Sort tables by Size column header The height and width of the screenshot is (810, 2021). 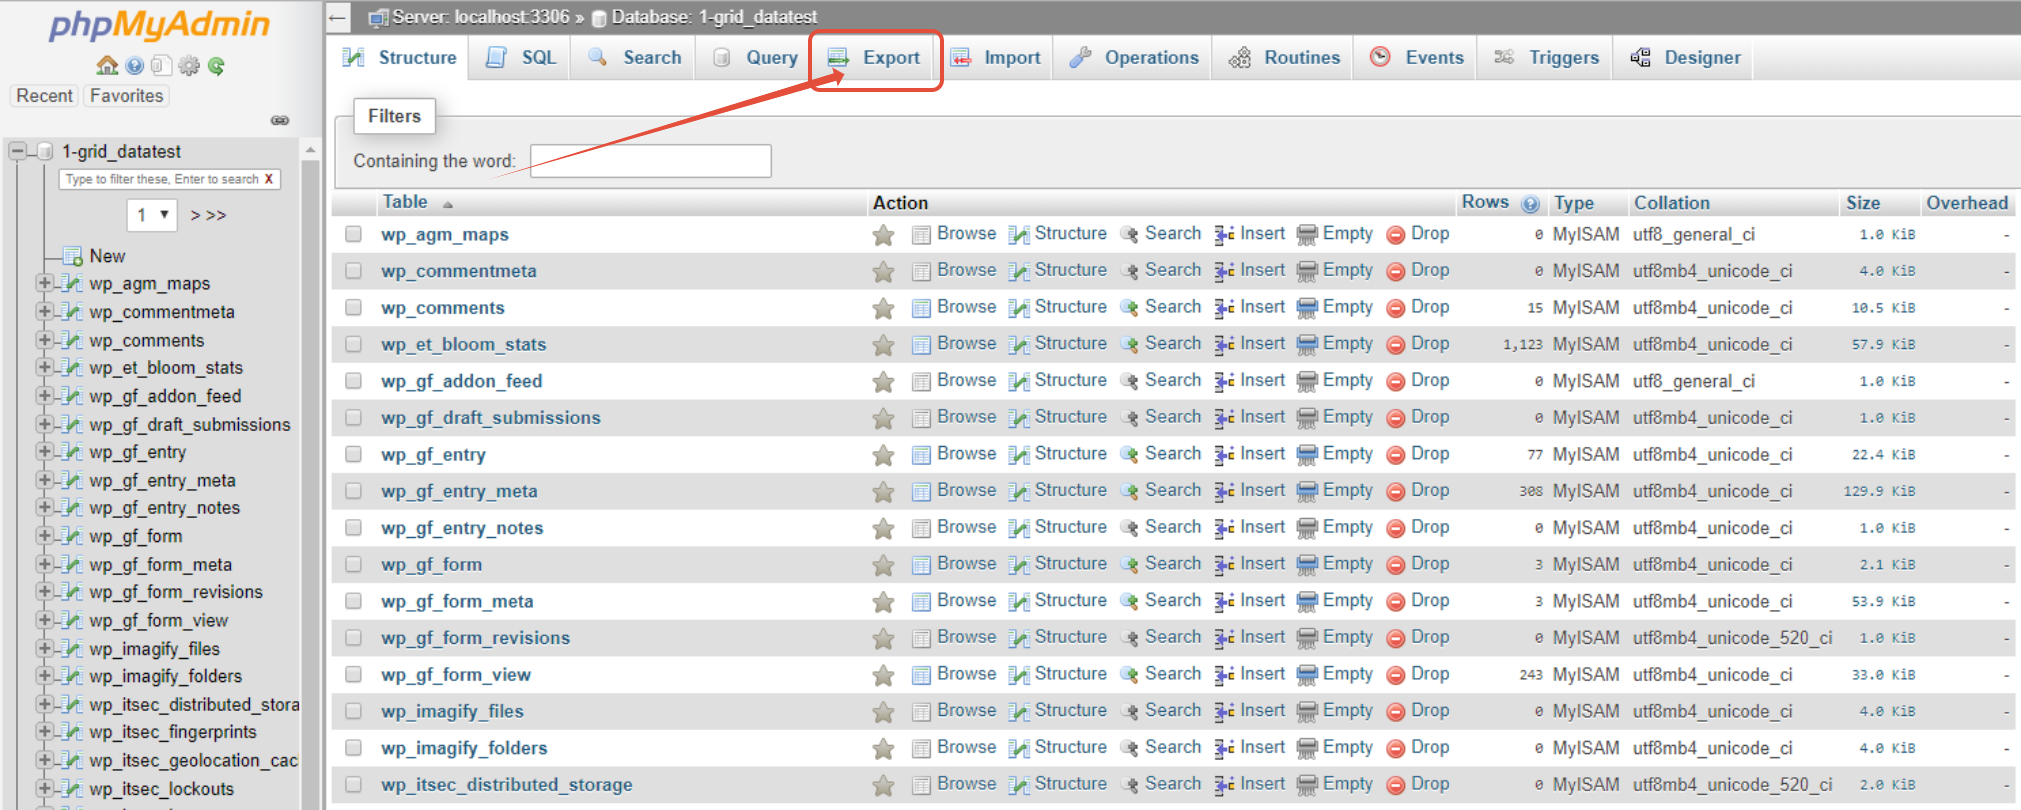coord(1863,203)
